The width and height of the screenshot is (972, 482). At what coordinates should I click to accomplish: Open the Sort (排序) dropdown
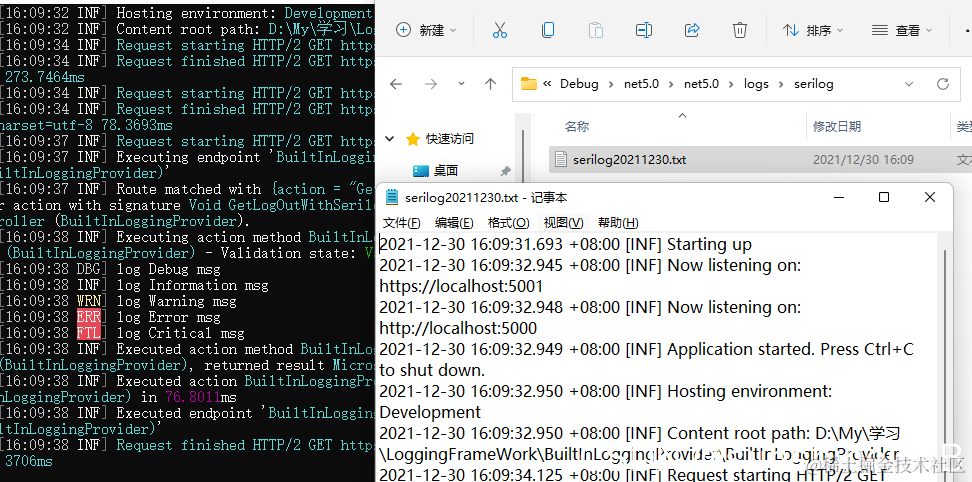[813, 30]
